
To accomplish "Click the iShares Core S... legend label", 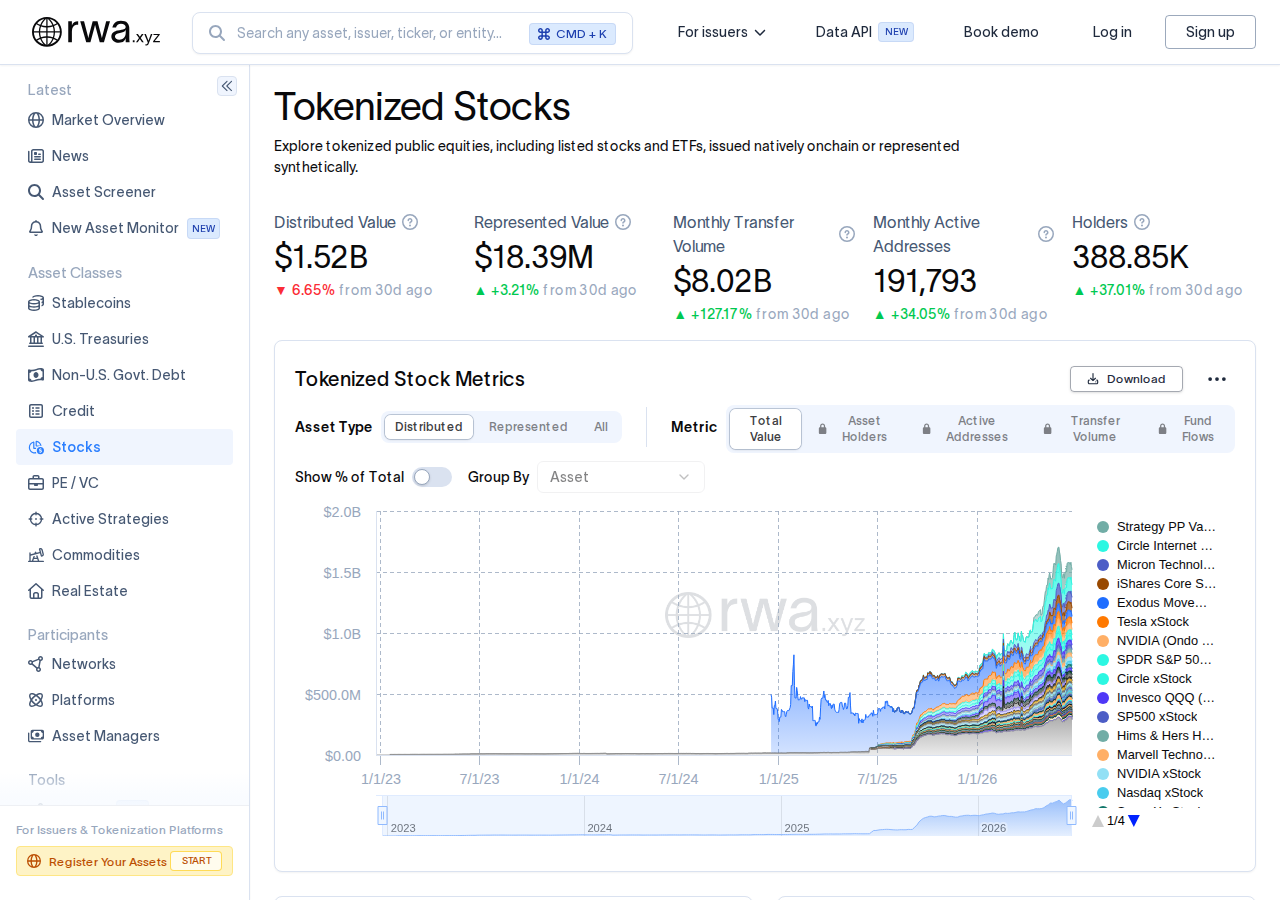I will (x=1166, y=584).
